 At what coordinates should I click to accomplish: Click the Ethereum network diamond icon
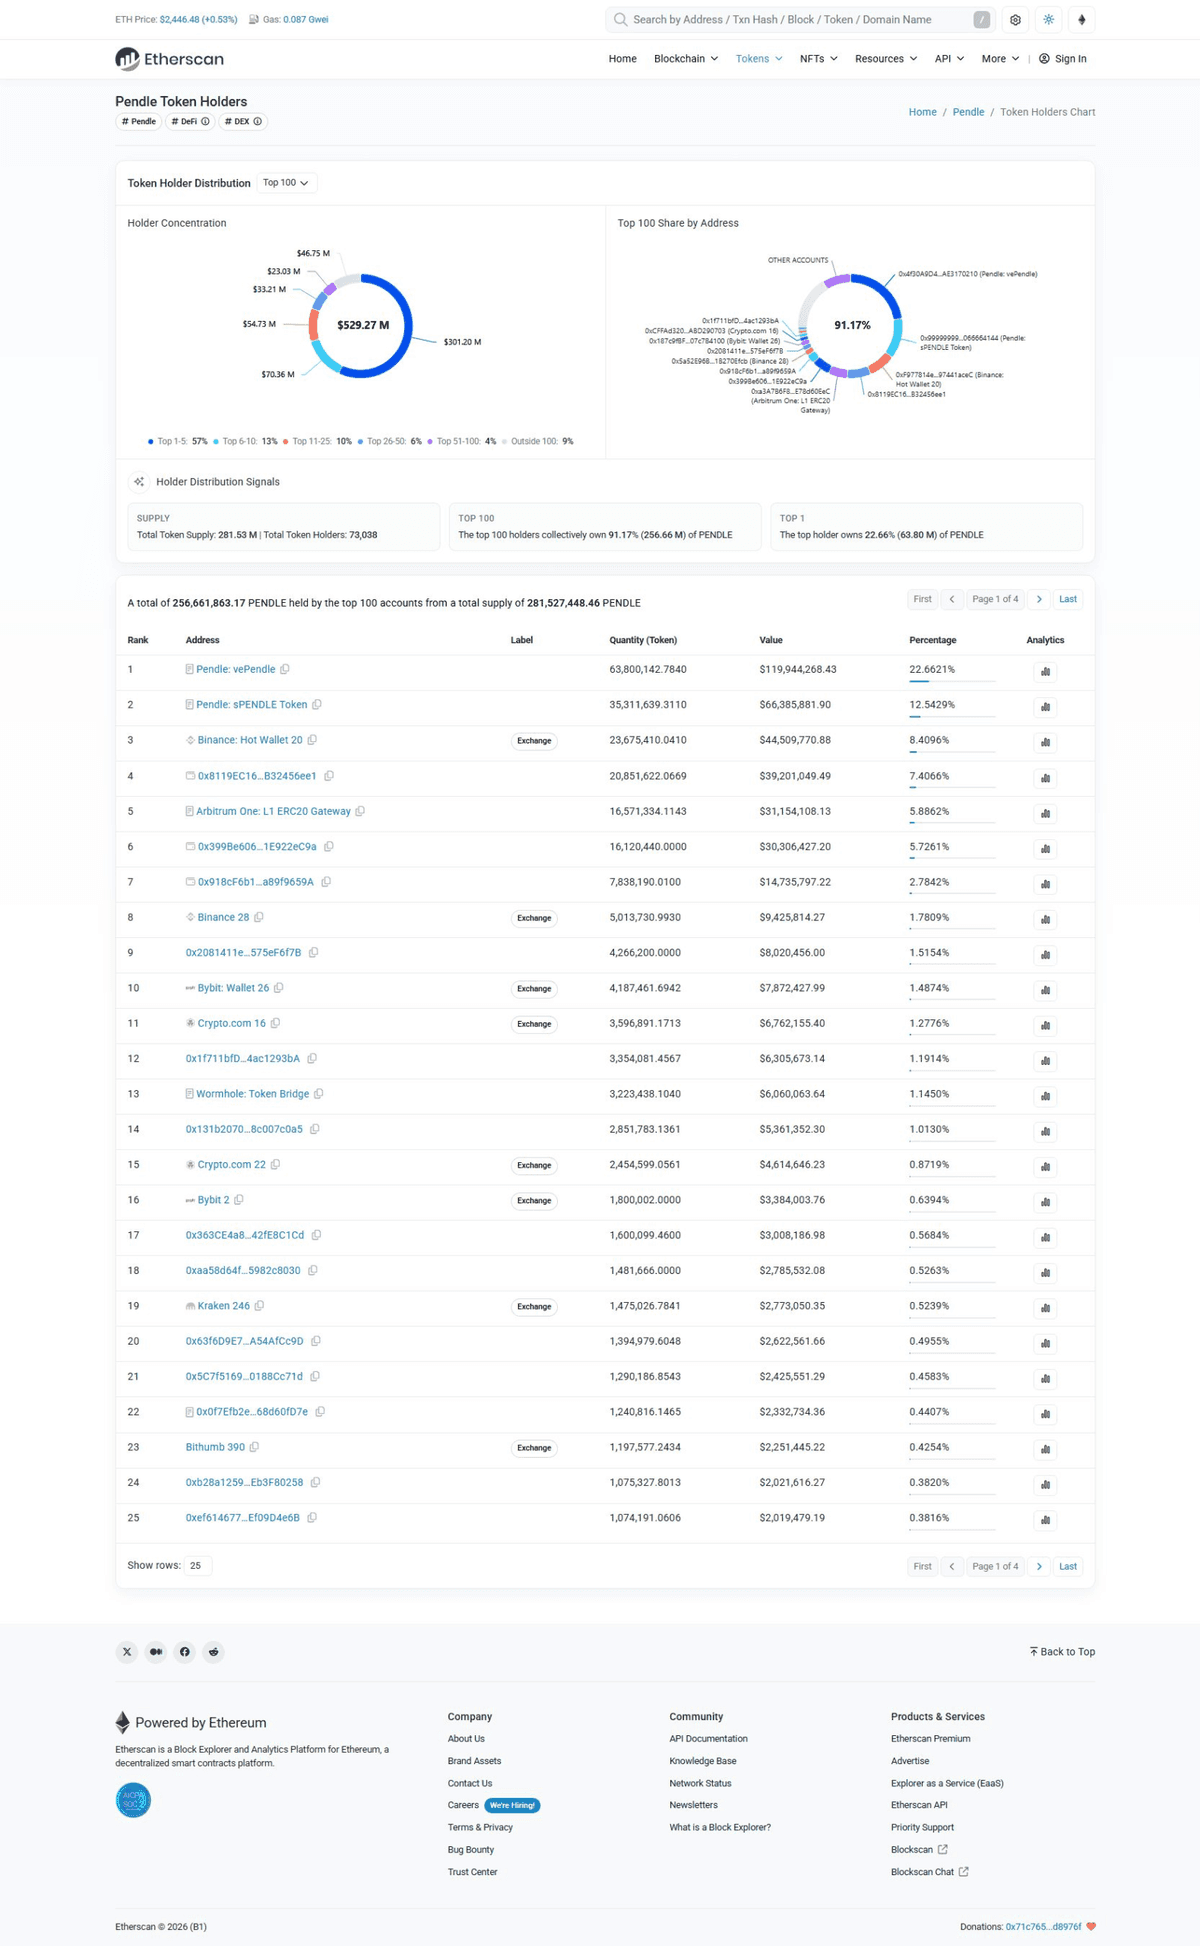tap(1081, 20)
